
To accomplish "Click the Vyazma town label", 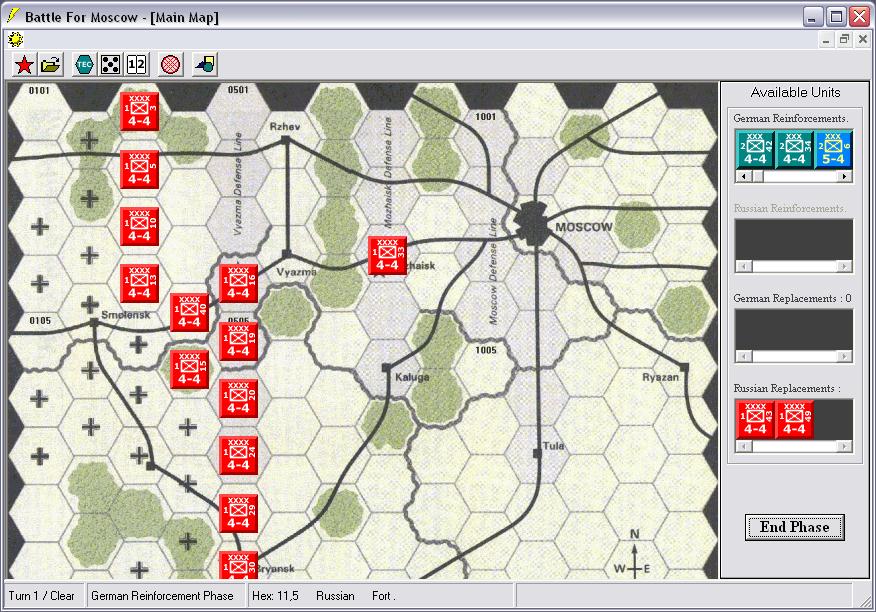I will click(x=297, y=272).
